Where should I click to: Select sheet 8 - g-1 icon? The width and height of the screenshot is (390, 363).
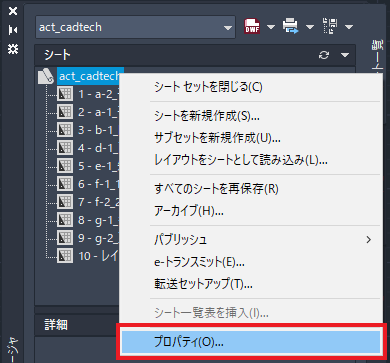pos(65,220)
